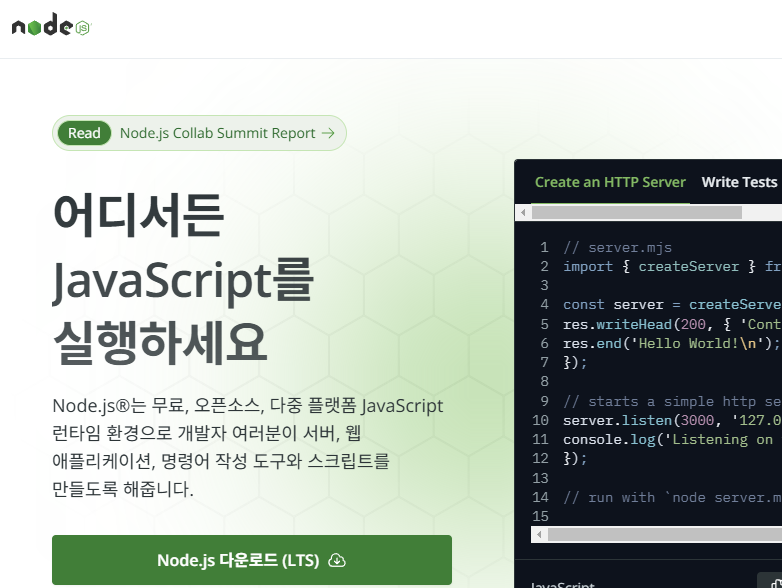Click left arrow of code area scrollbar
The width and height of the screenshot is (782, 588).
[x=539, y=535]
